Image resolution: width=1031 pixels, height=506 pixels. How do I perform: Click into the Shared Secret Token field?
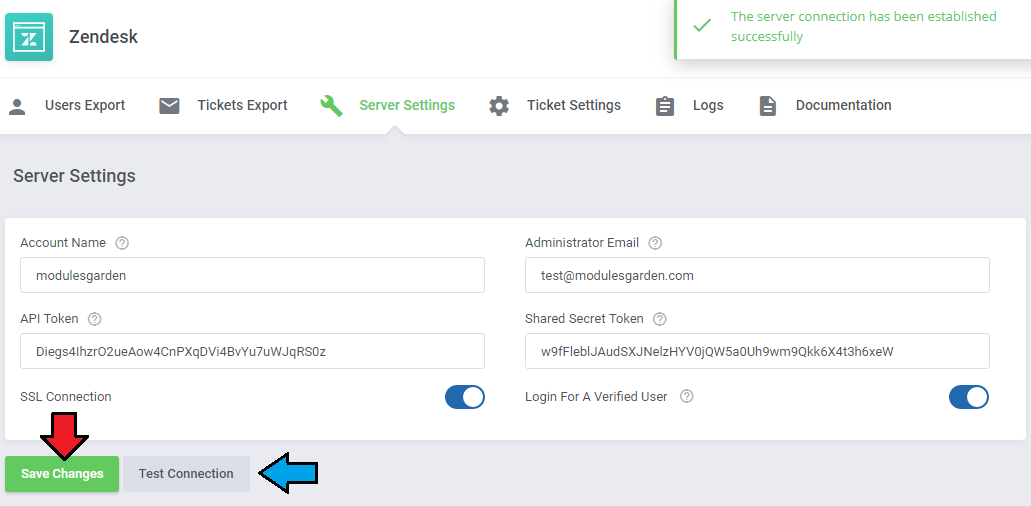pos(757,351)
